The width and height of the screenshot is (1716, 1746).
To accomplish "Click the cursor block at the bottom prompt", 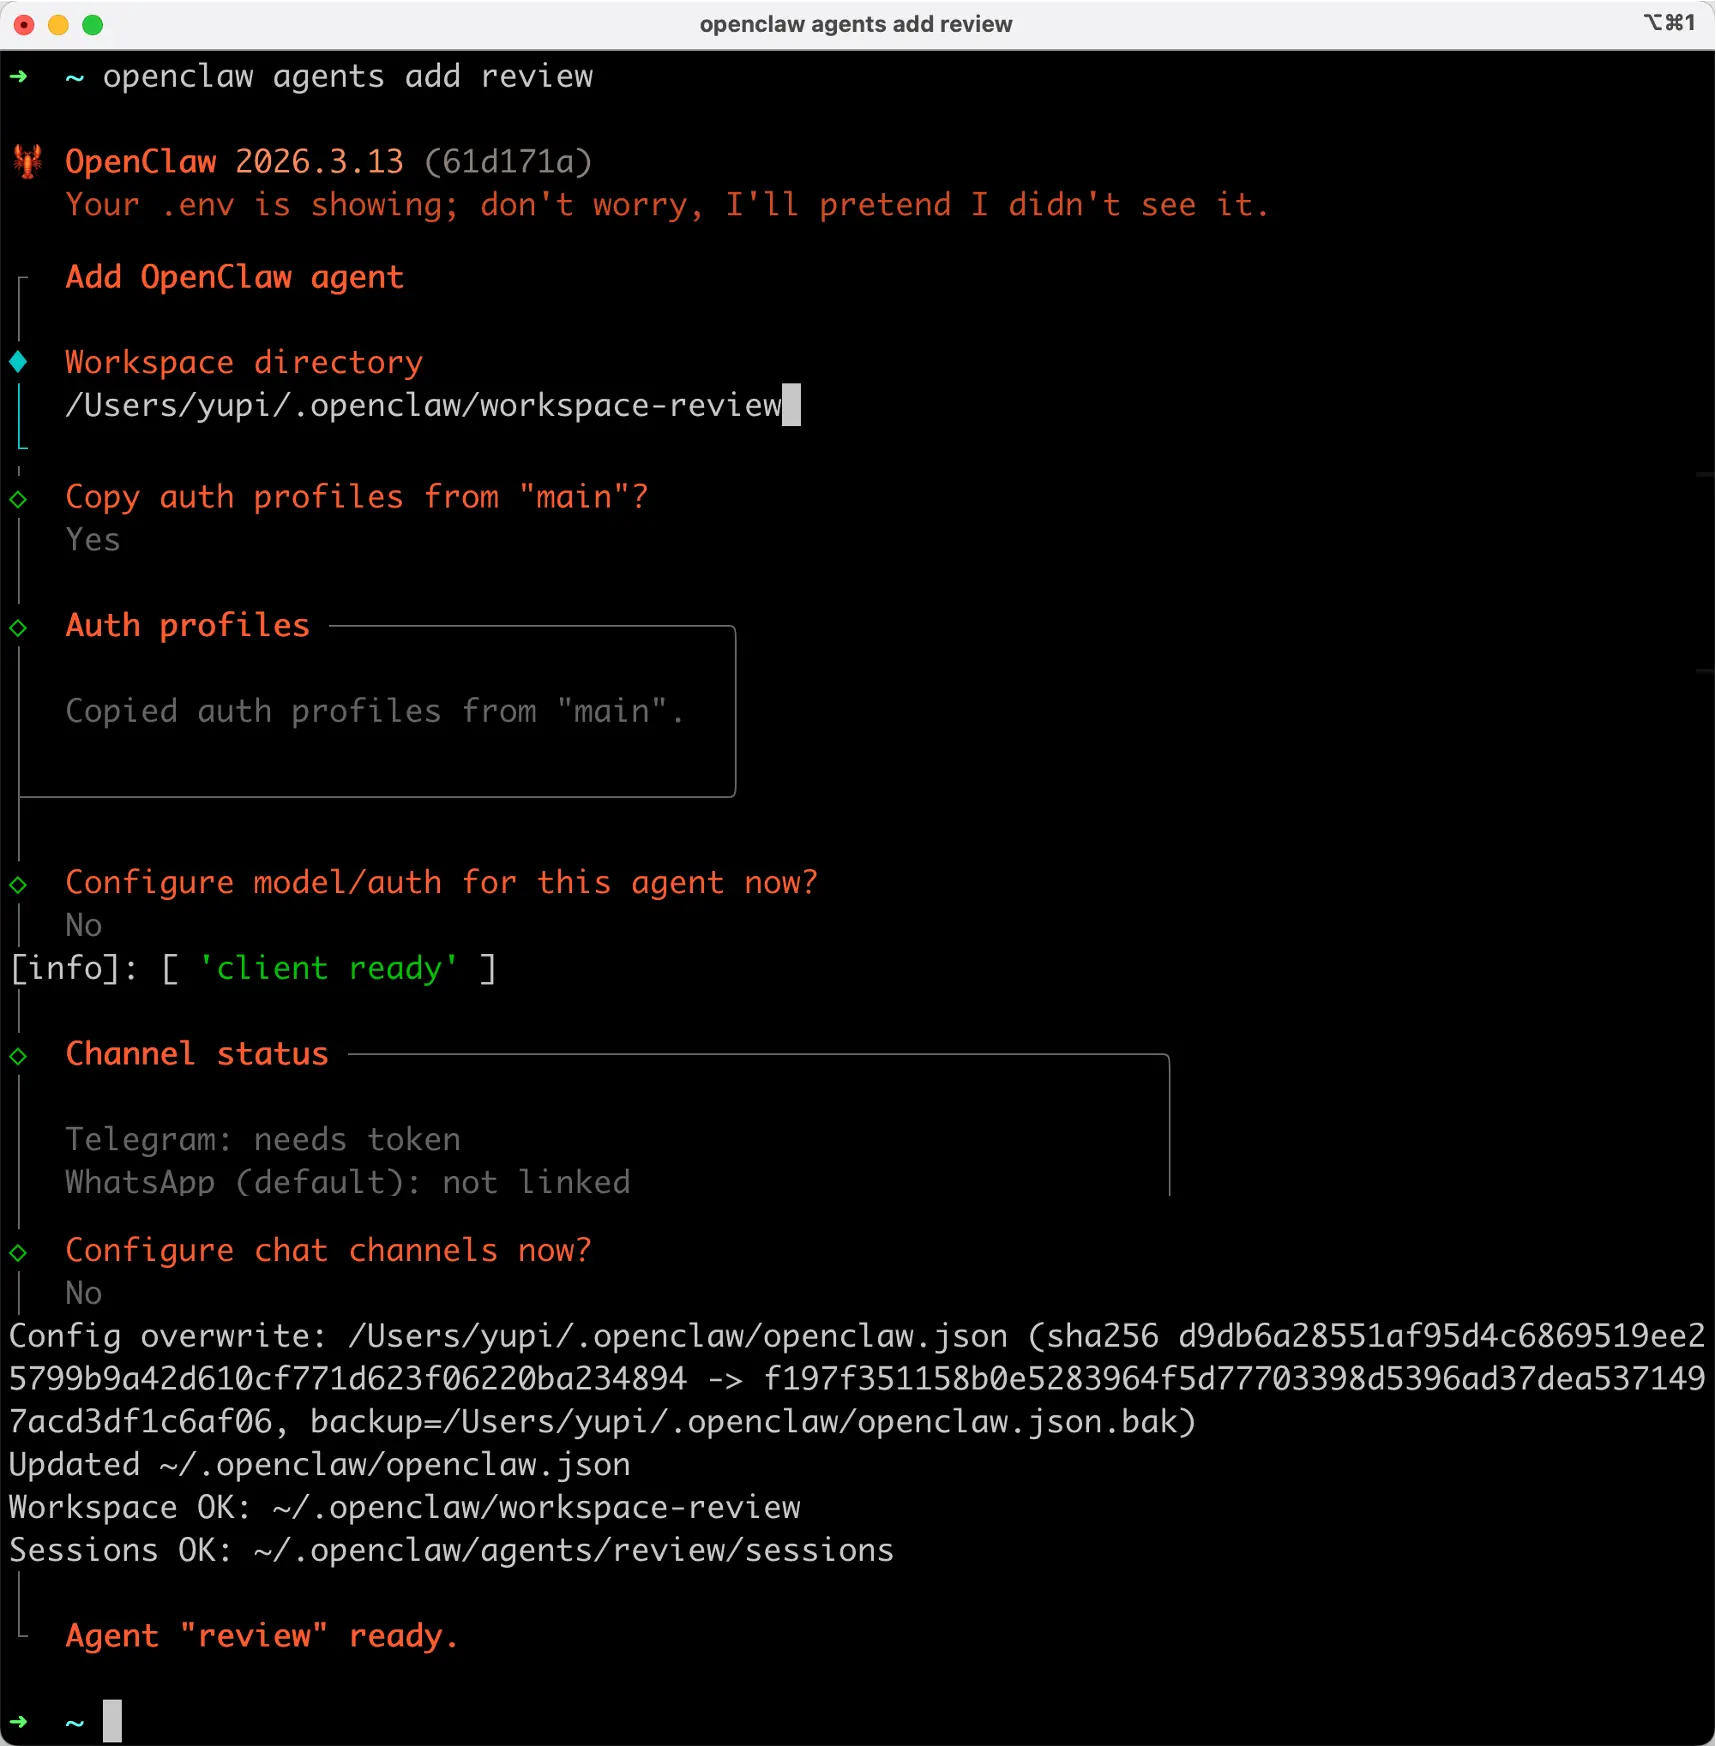I will pyautogui.click(x=112, y=1721).
